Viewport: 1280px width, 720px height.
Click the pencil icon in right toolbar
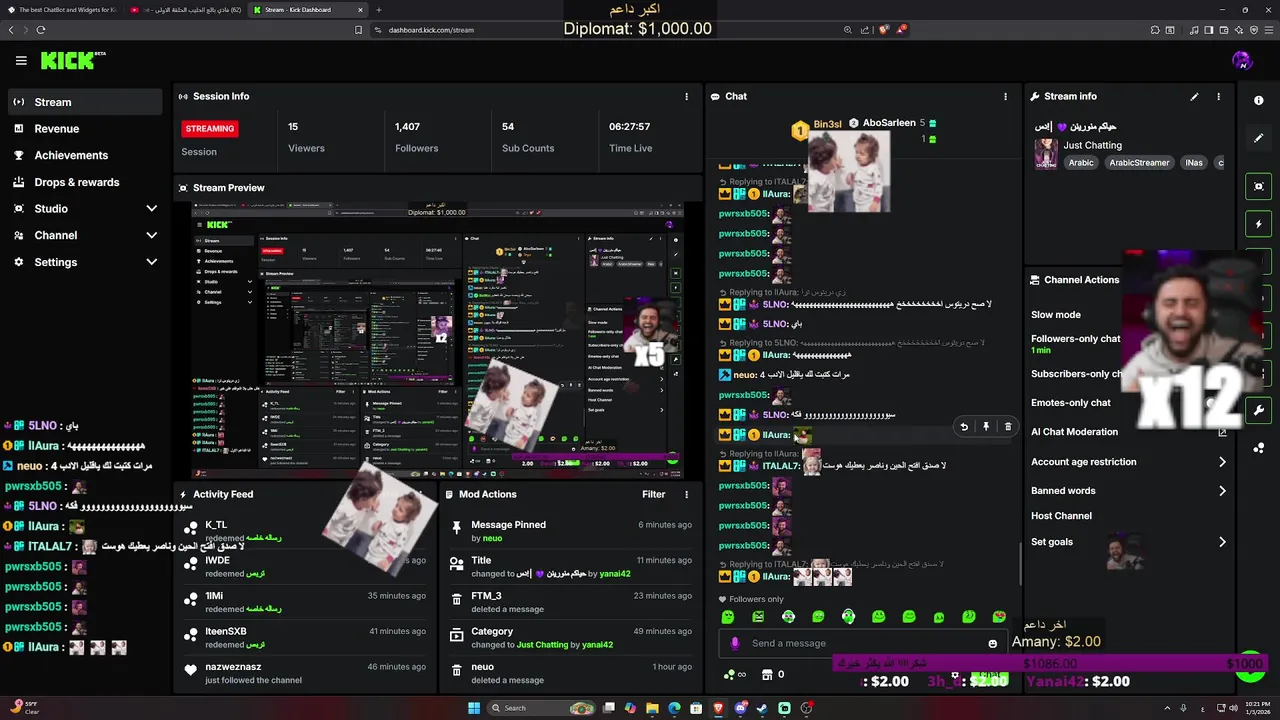1259,137
